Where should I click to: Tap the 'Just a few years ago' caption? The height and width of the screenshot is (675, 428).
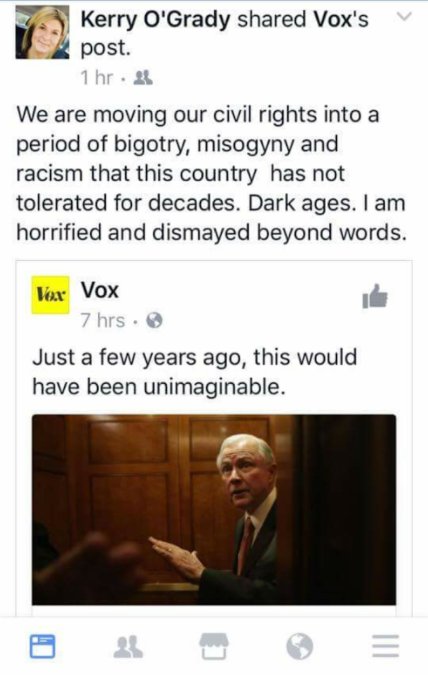point(195,372)
